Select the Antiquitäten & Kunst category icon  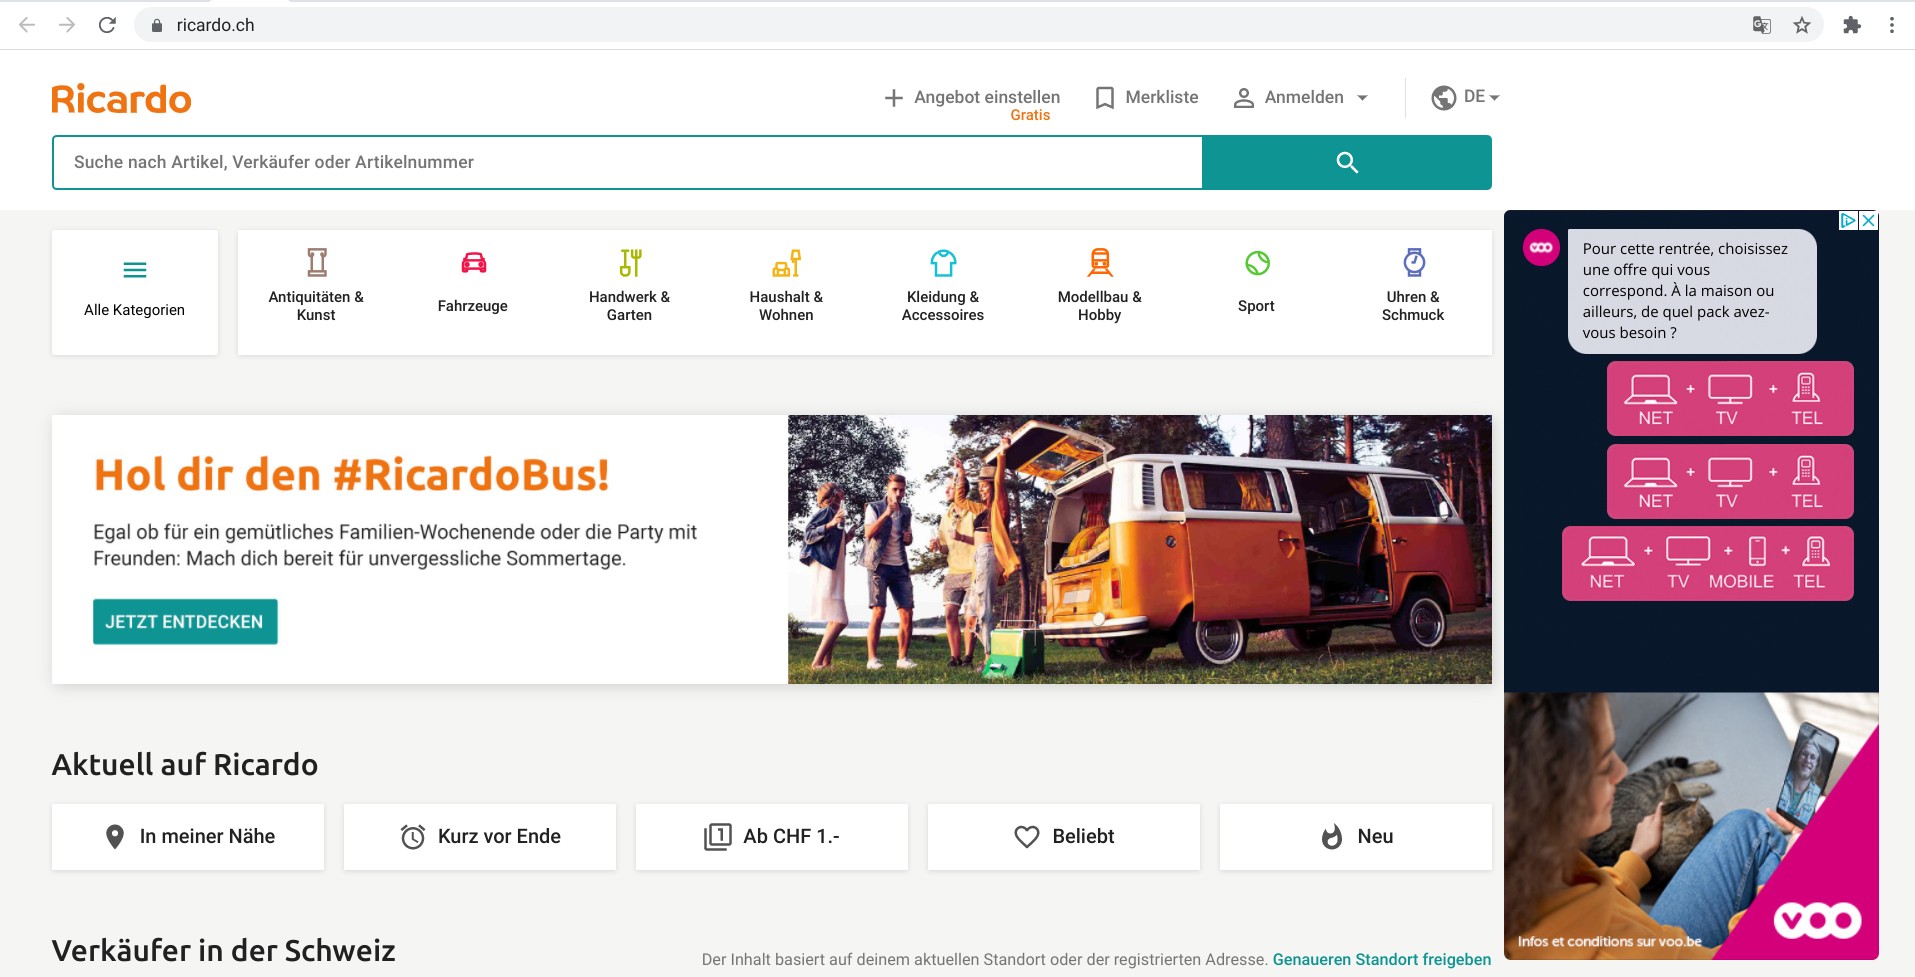pos(316,263)
